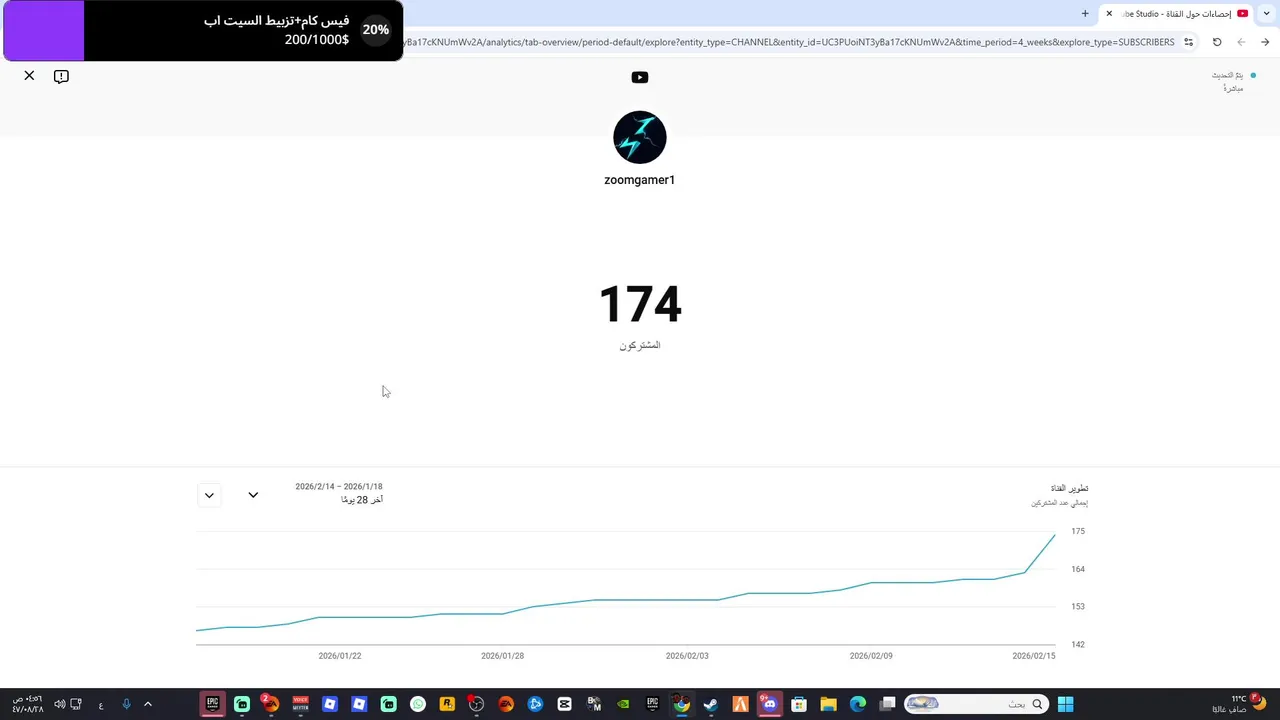1280x720 pixels.
Task: Open Task View from the taskbar
Action: 887,704
